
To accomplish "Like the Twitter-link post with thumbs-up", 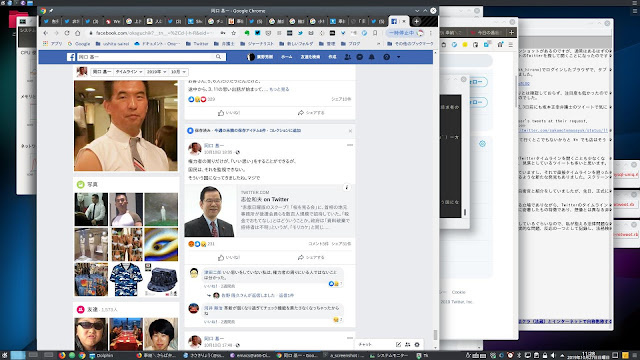I will [x=229, y=258].
